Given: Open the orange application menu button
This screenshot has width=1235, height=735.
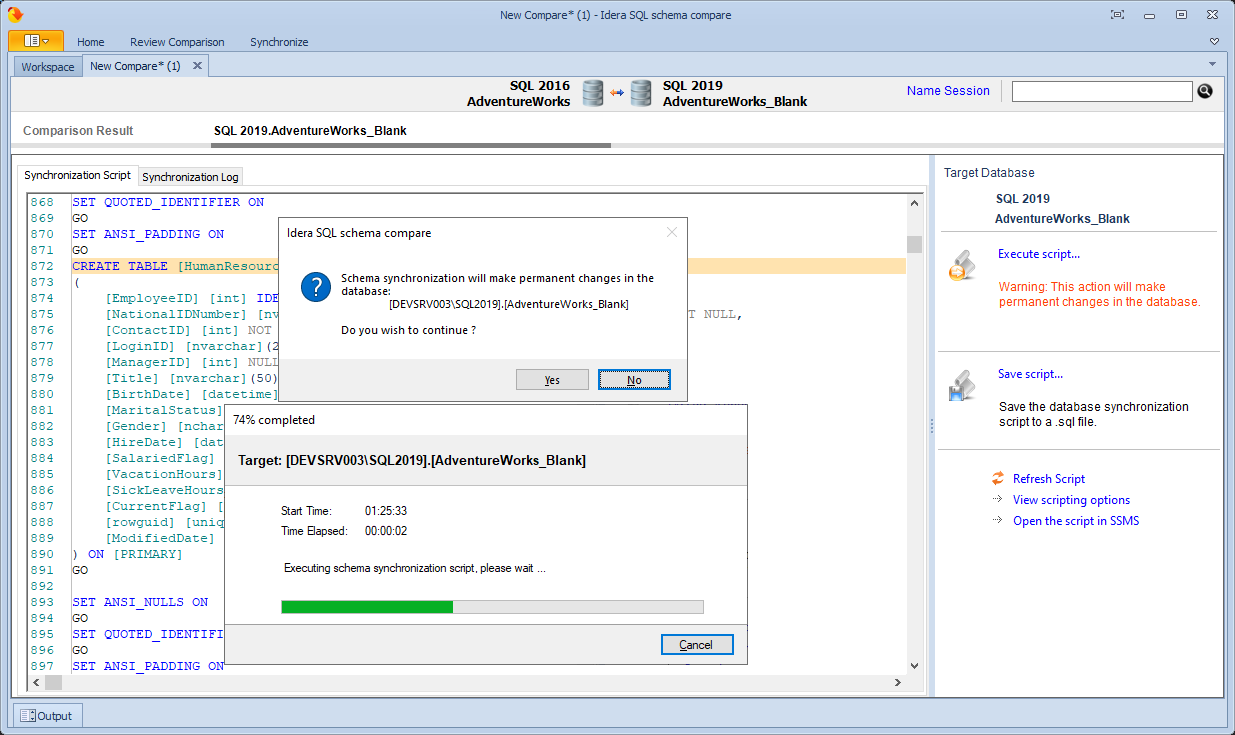Looking at the screenshot, I should (36, 41).
